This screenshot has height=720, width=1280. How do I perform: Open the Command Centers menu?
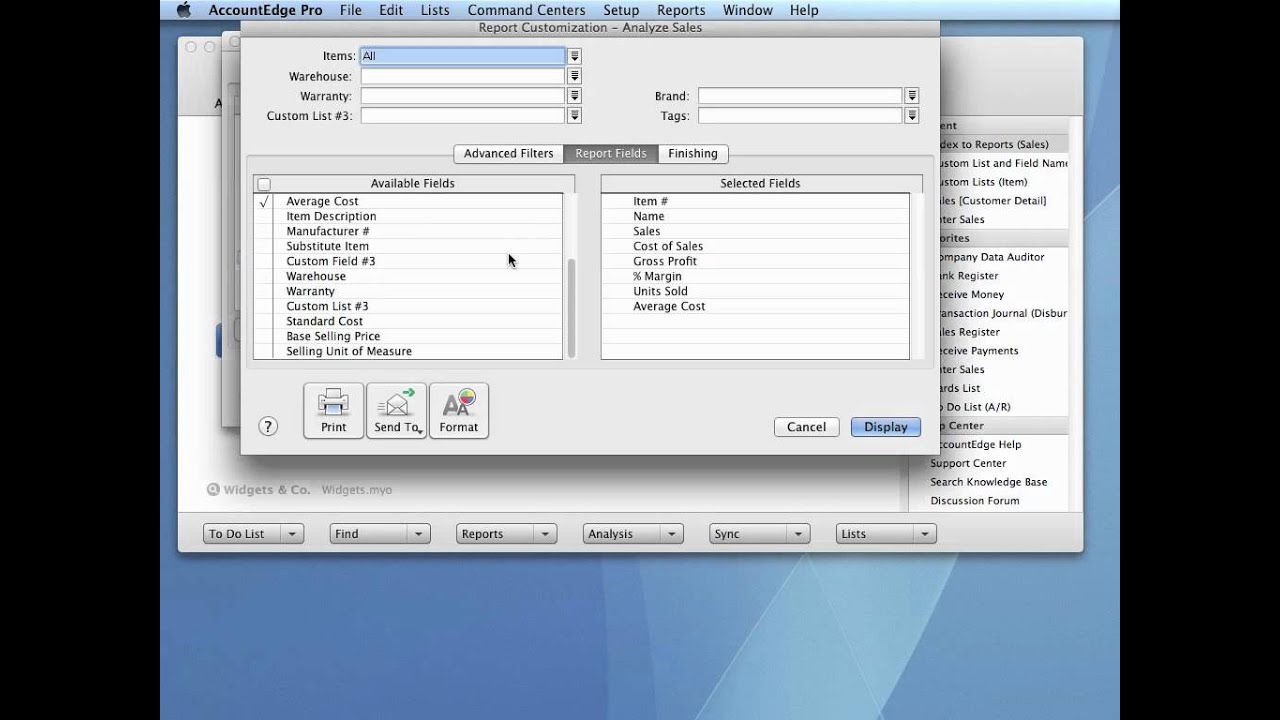[526, 10]
